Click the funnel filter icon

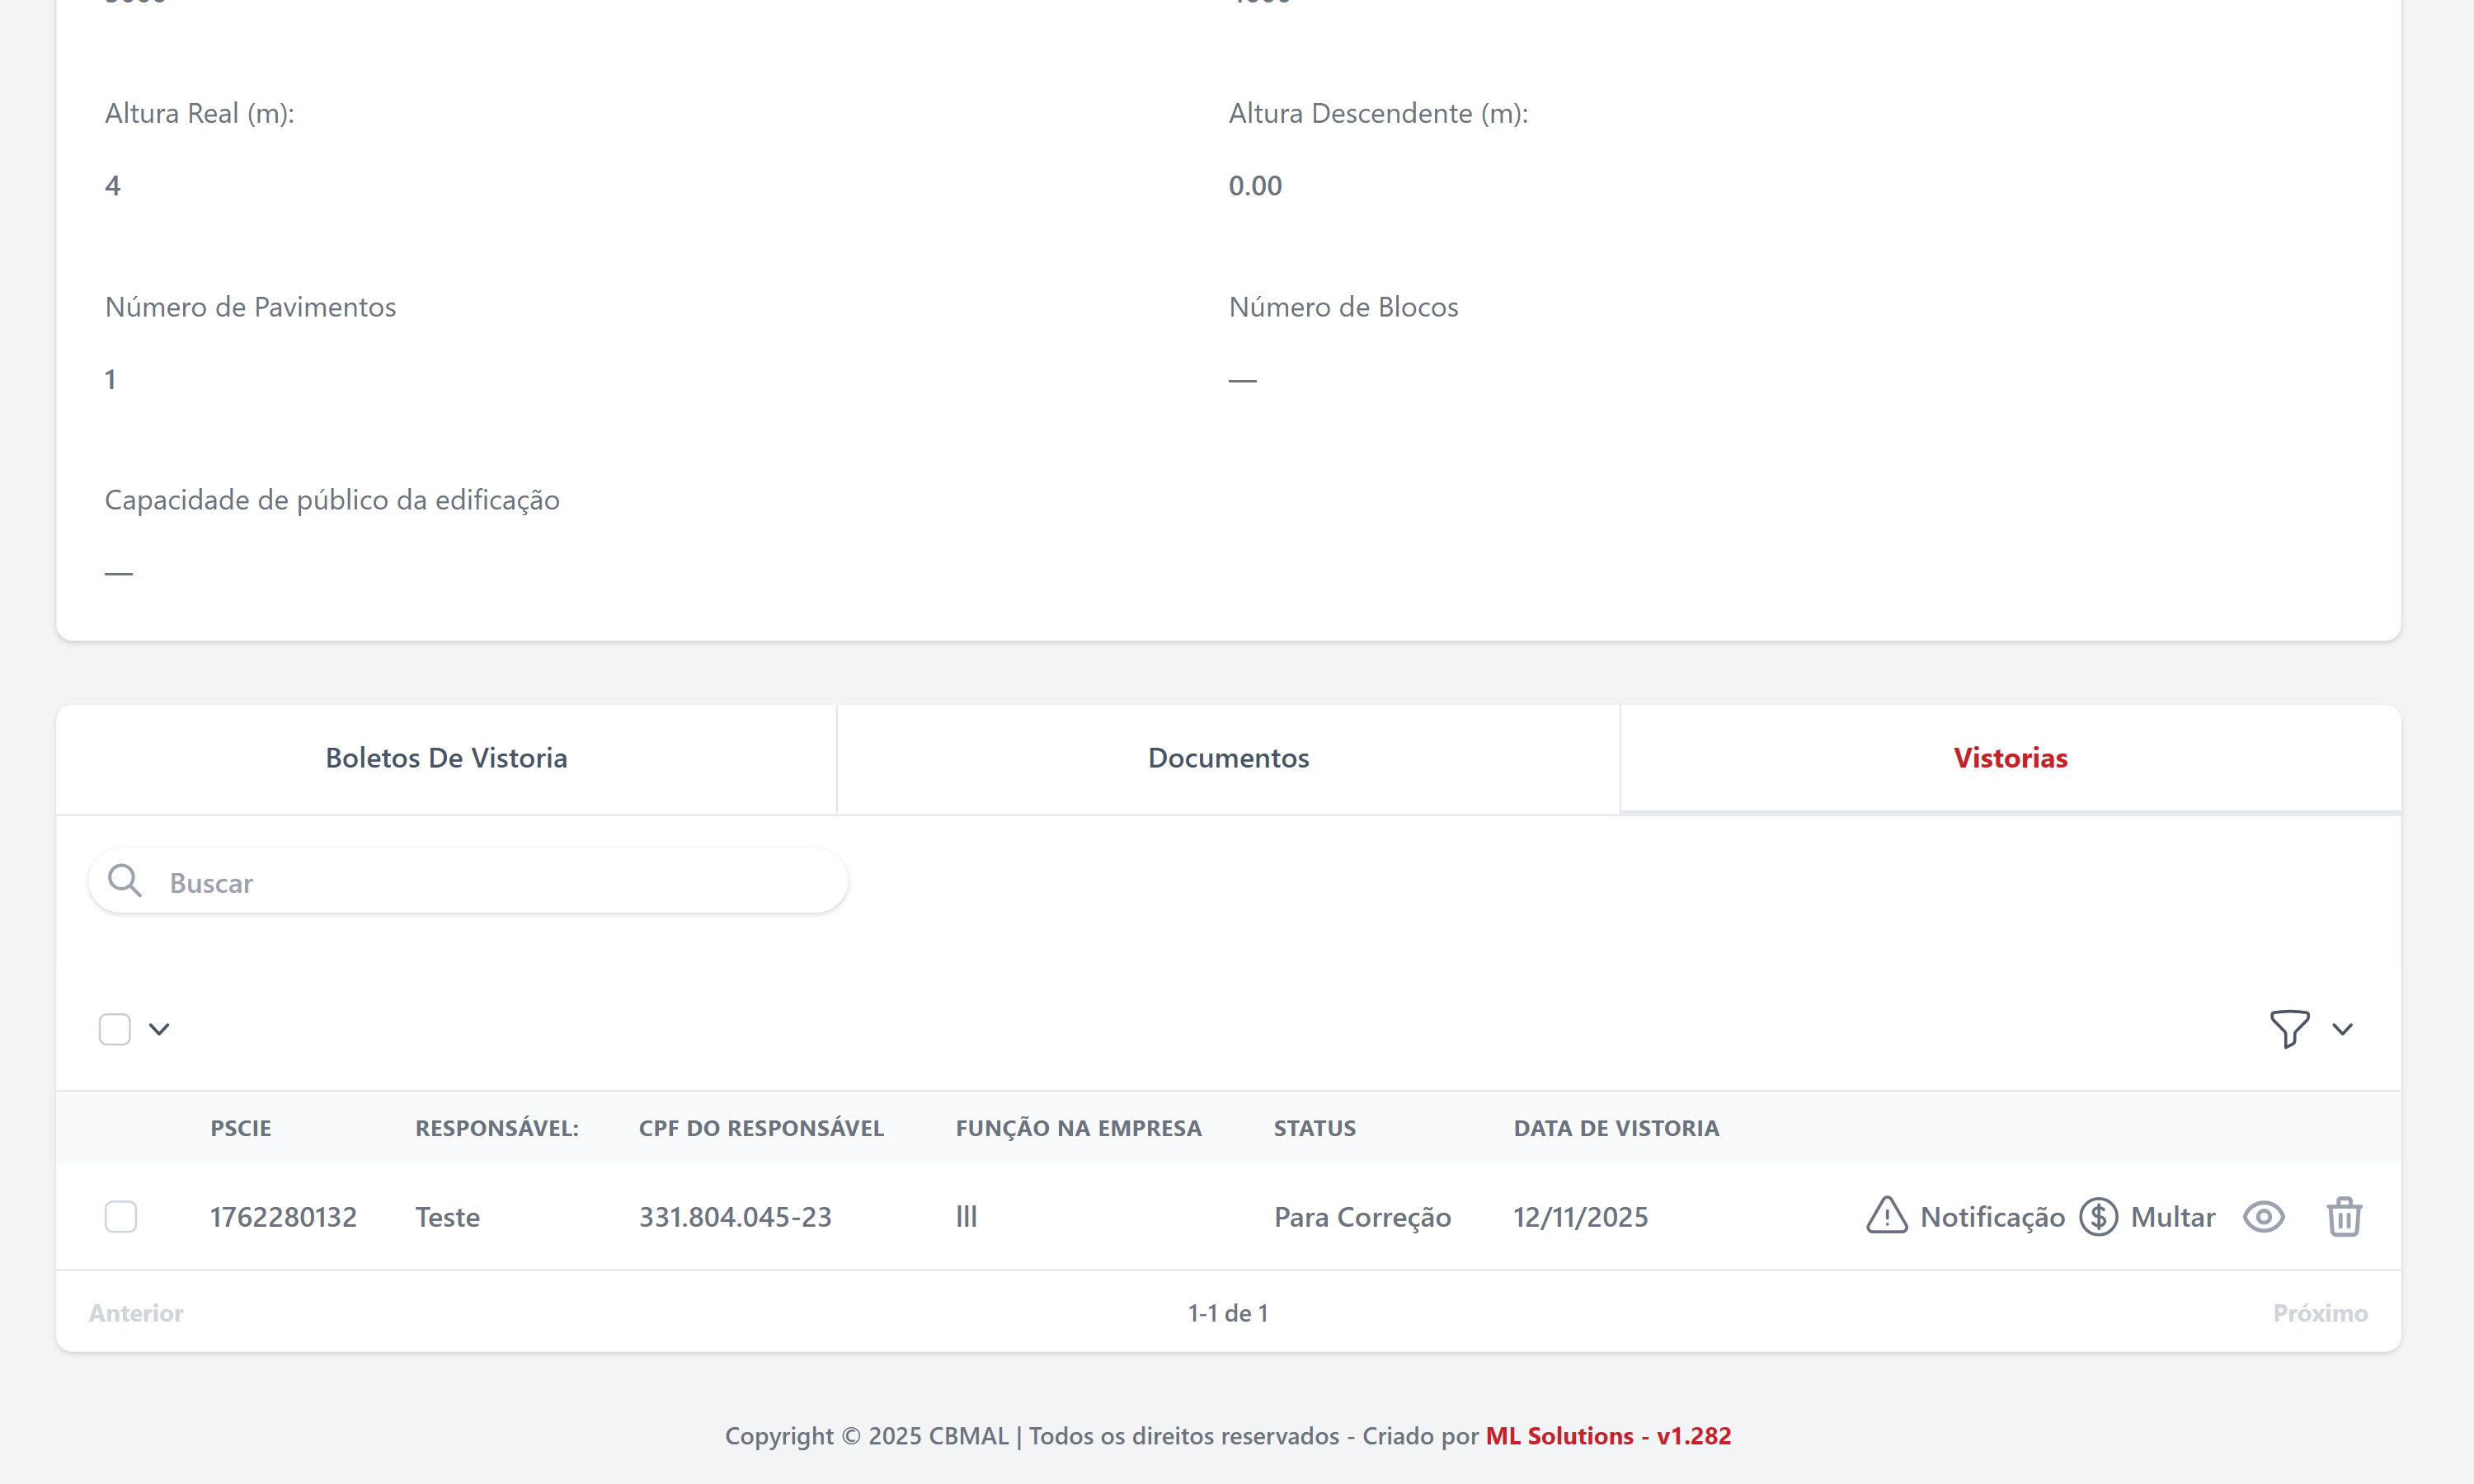click(2289, 1028)
